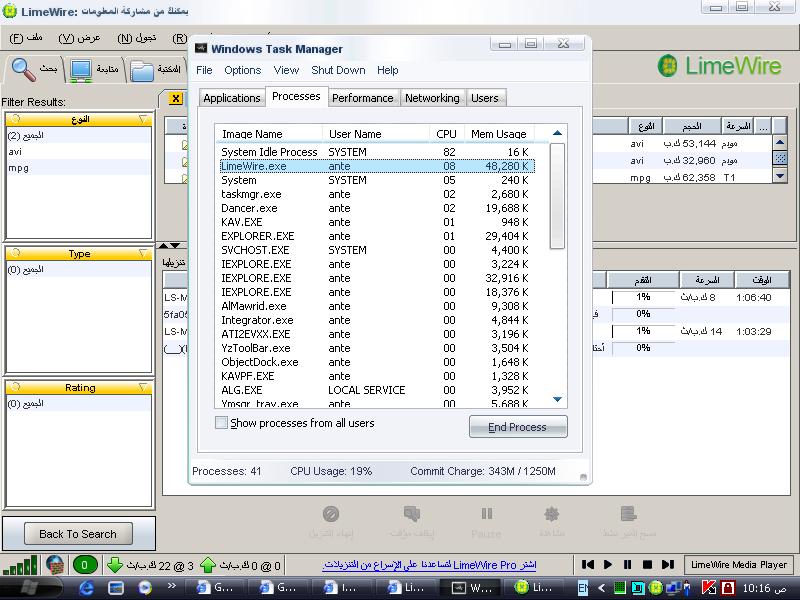
Task: Click the clear finished downloads list icon
Action: click(x=629, y=514)
